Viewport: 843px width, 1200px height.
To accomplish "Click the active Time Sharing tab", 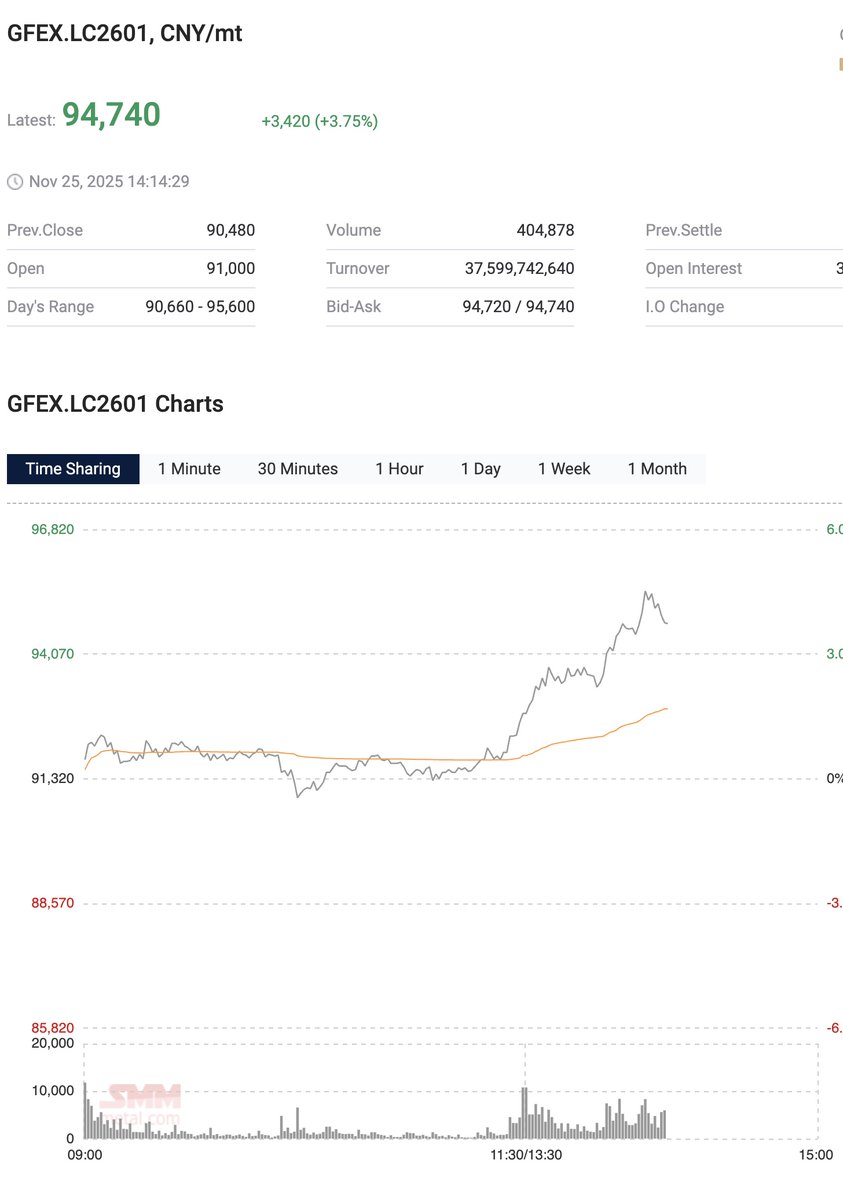I will tap(72, 468).
